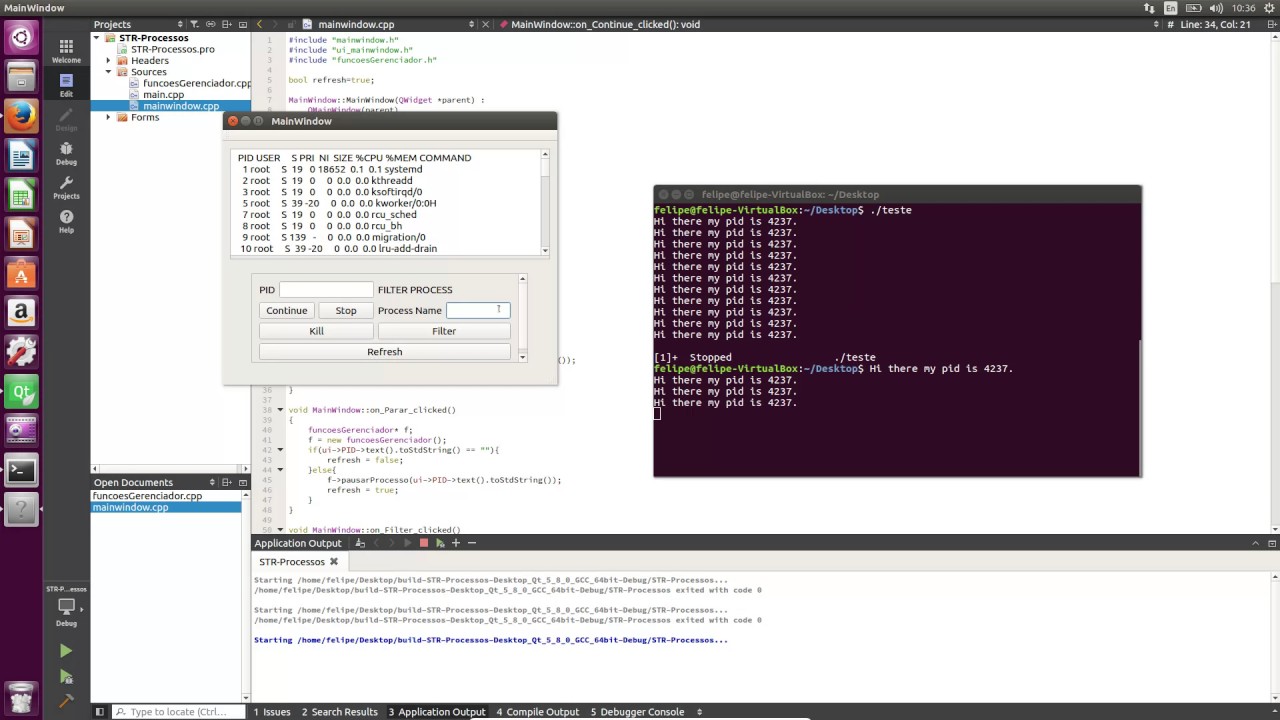Viewport: 1280px width, 720px height.
Task: Focus the Process Name input field
Action: [478, 310]
